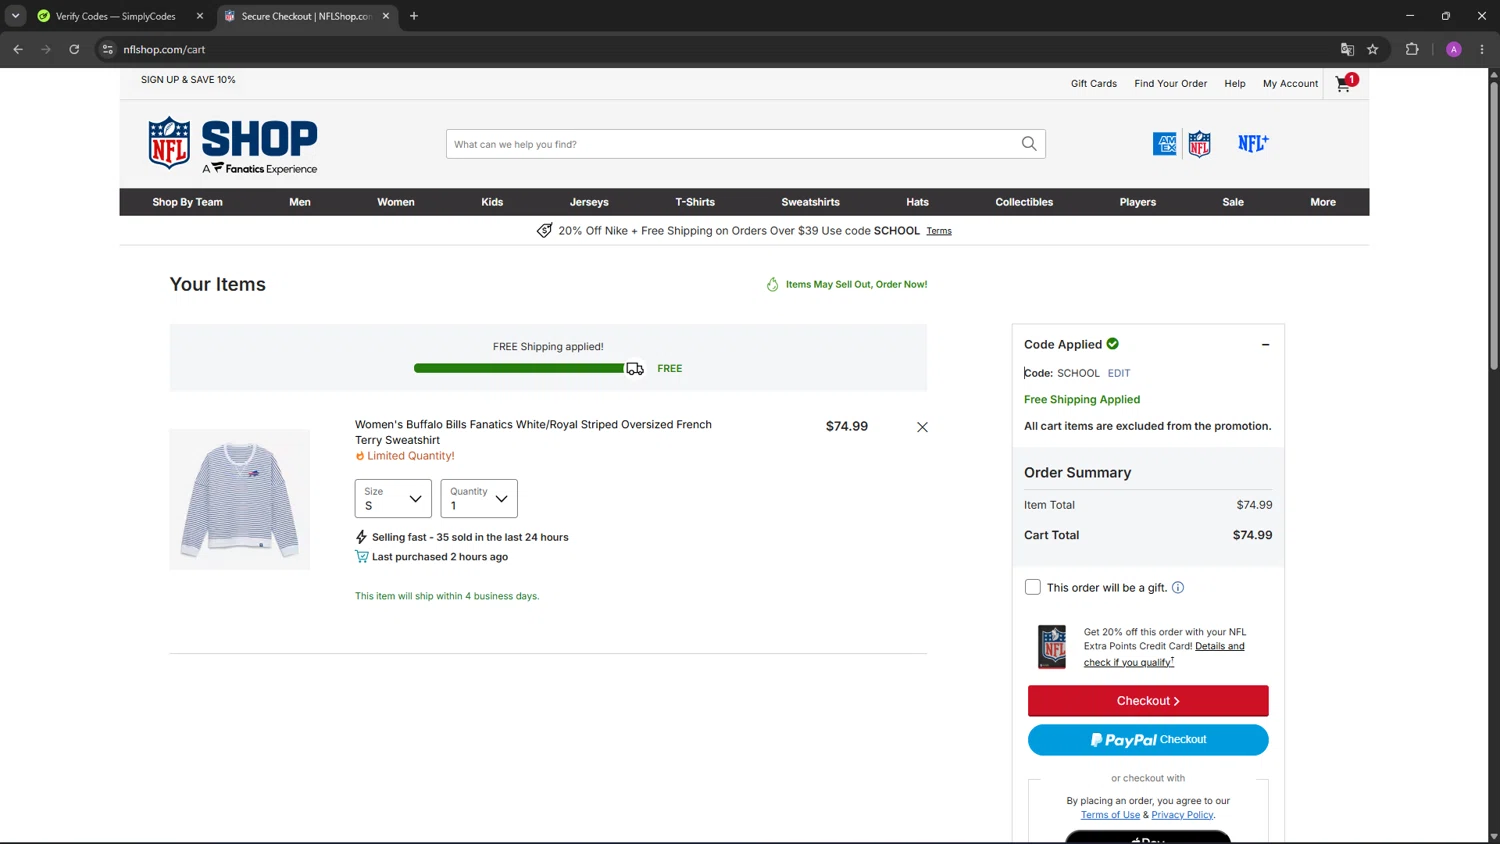
Task: Open the Women menu
Action: click(x=396, y=202)
